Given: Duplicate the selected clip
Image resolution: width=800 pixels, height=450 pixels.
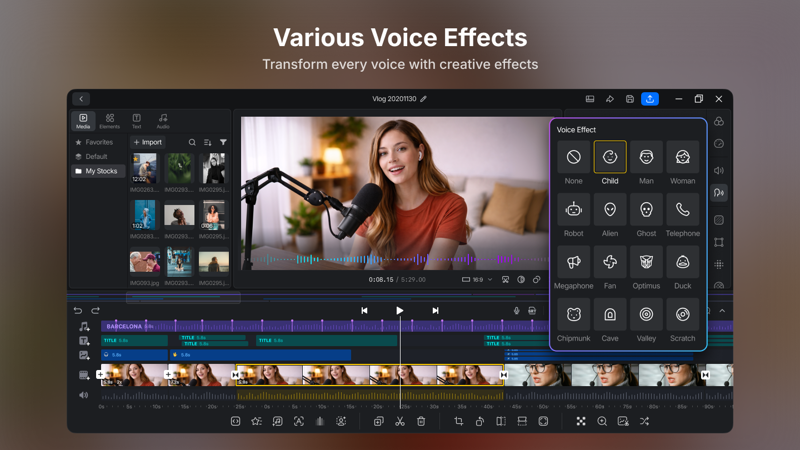Looking at the screenshot, I should [x=379, y=421].
